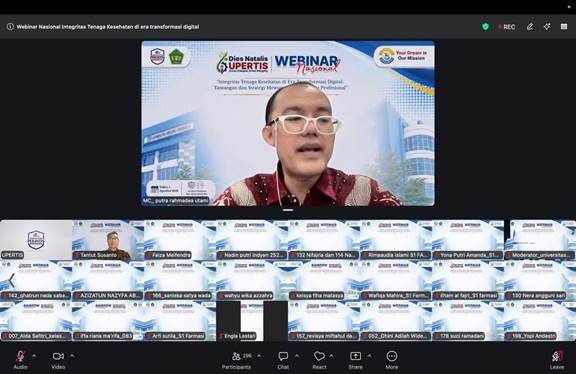The image size is (576, 374).
Task: Open the More options ellipsis
Action: (x=392, y=356)
